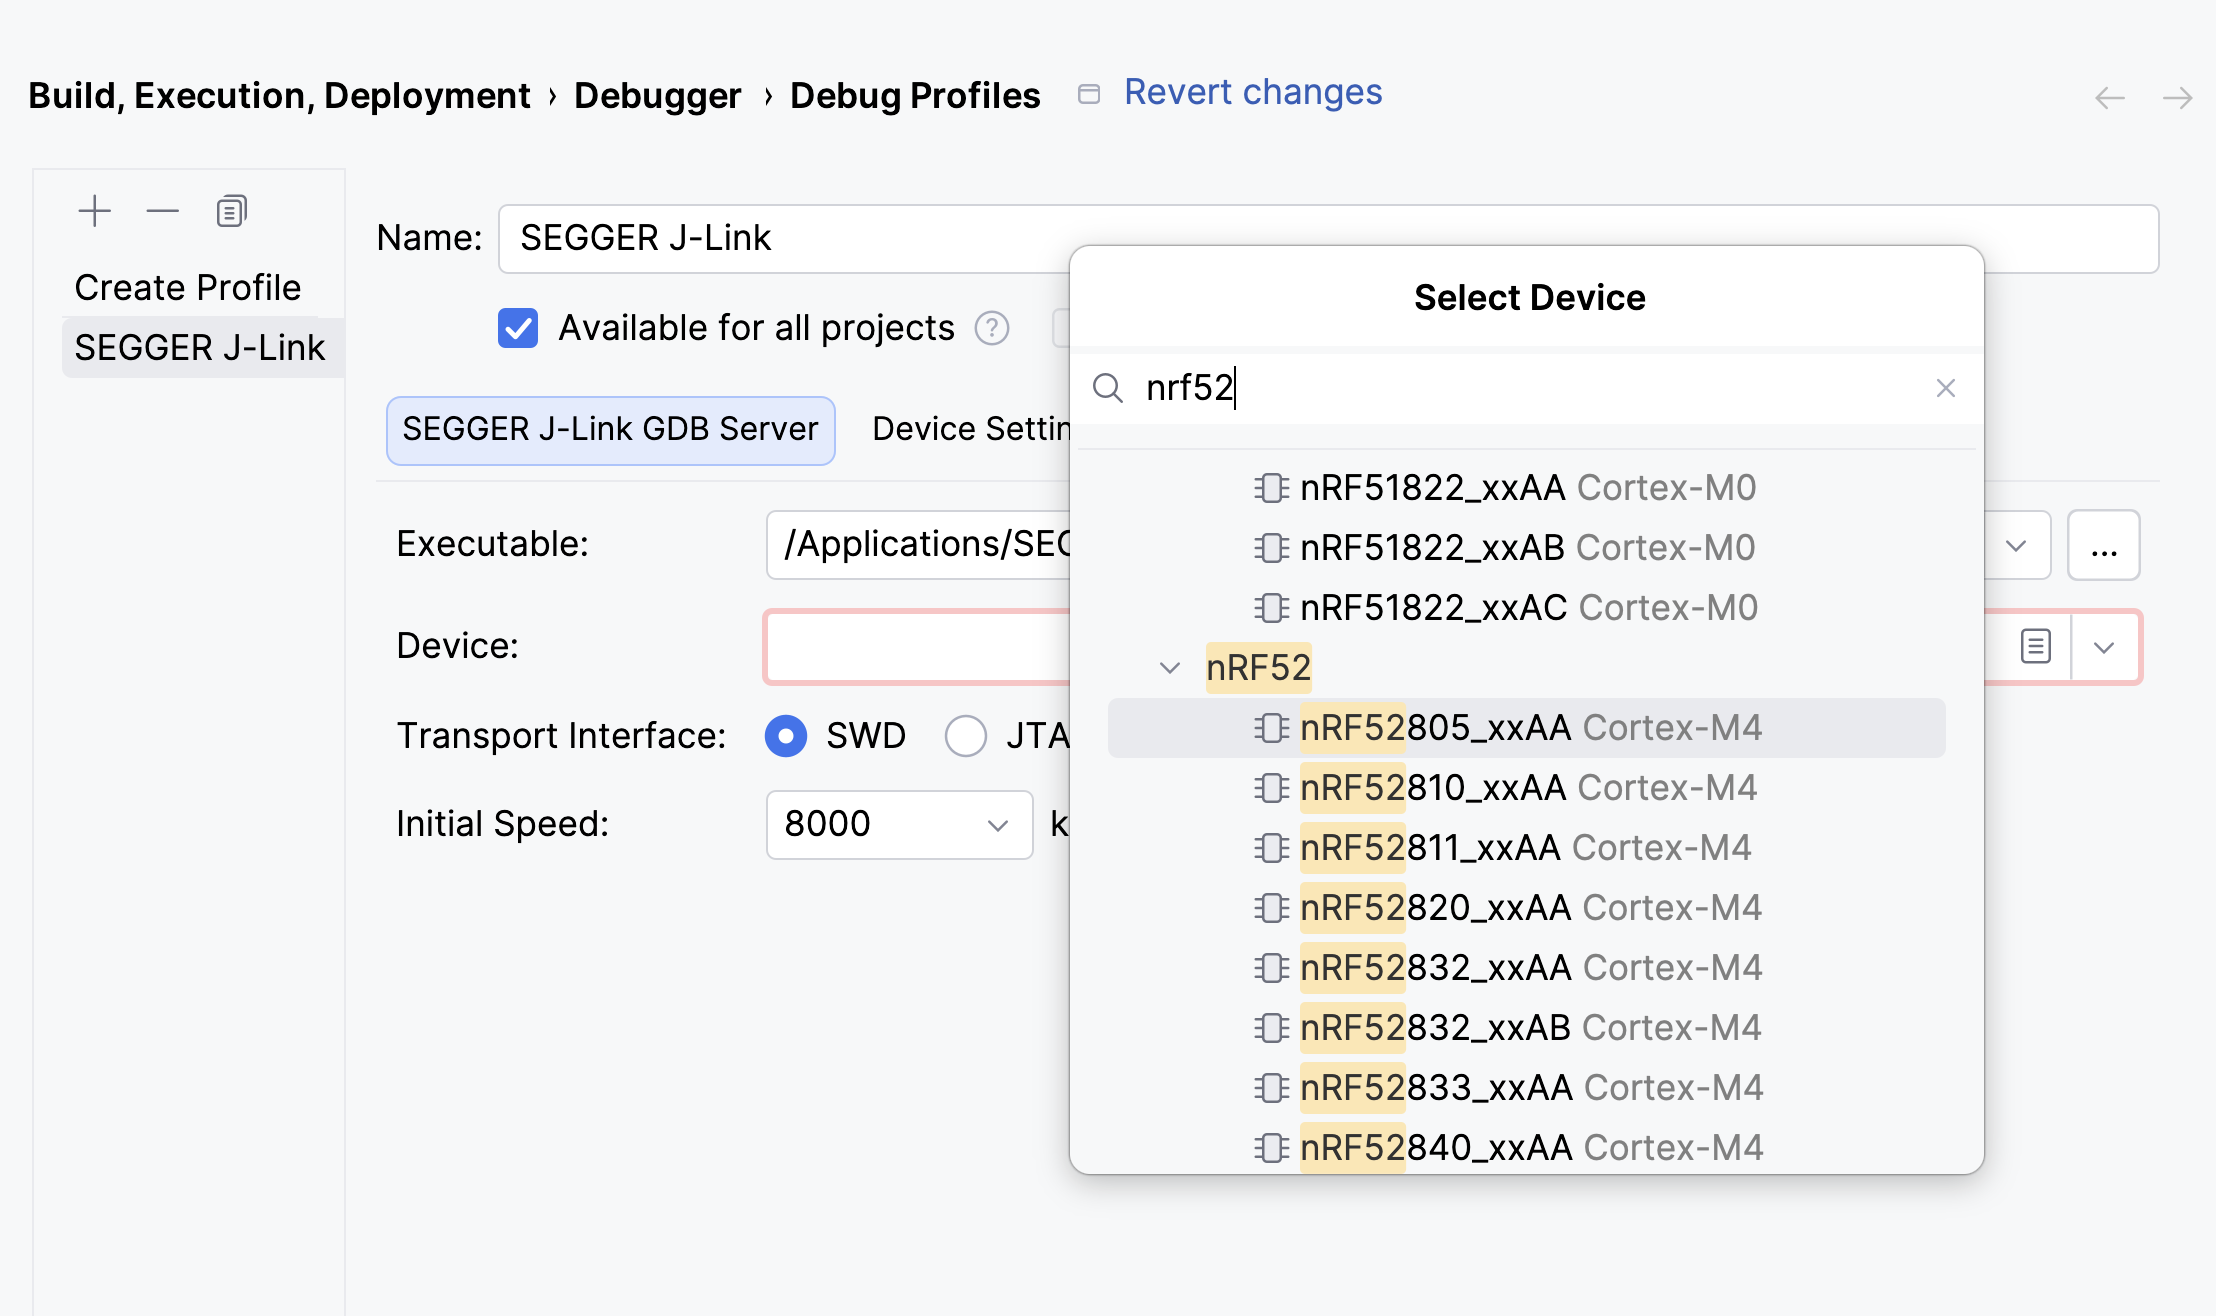The height and width of the screenshot is (1316, 2216).
Task: Switch to SEGGER J-Link GDB Server tab
Action: 610,430
